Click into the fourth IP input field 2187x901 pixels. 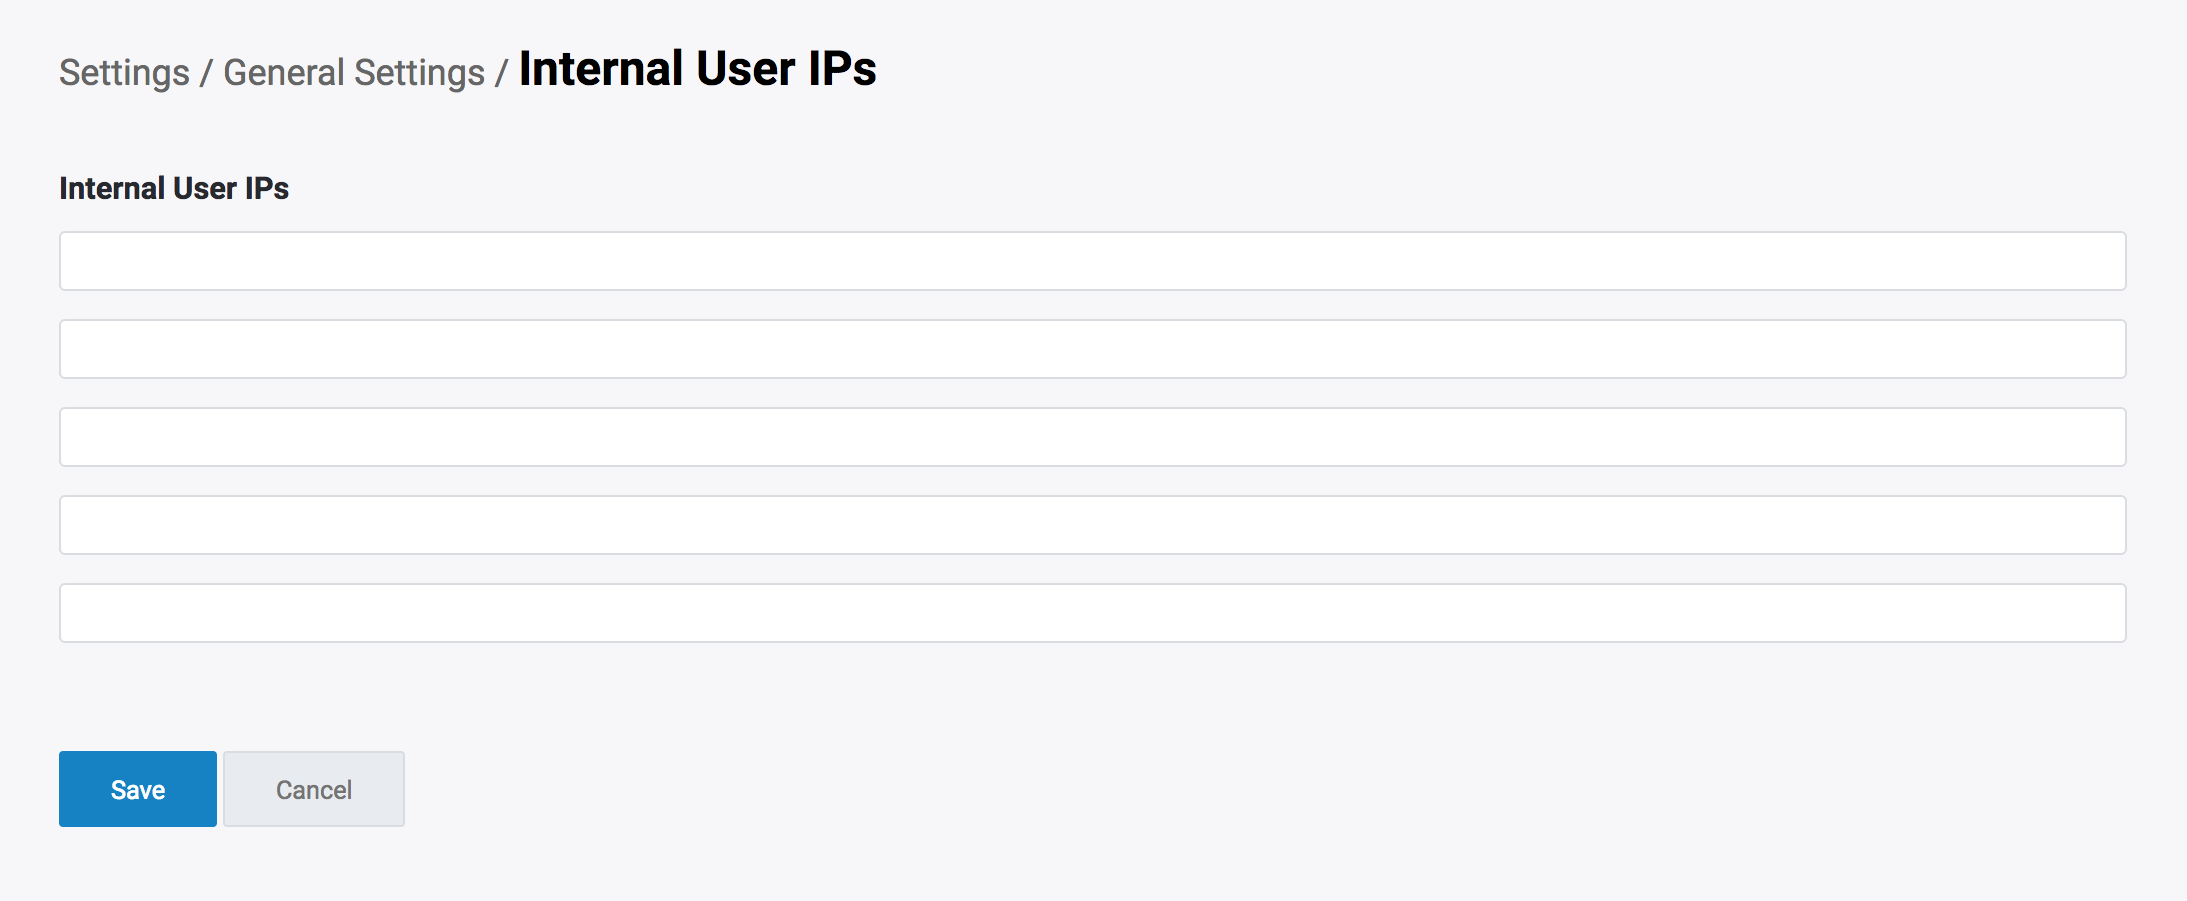[x=1092, y=525]
